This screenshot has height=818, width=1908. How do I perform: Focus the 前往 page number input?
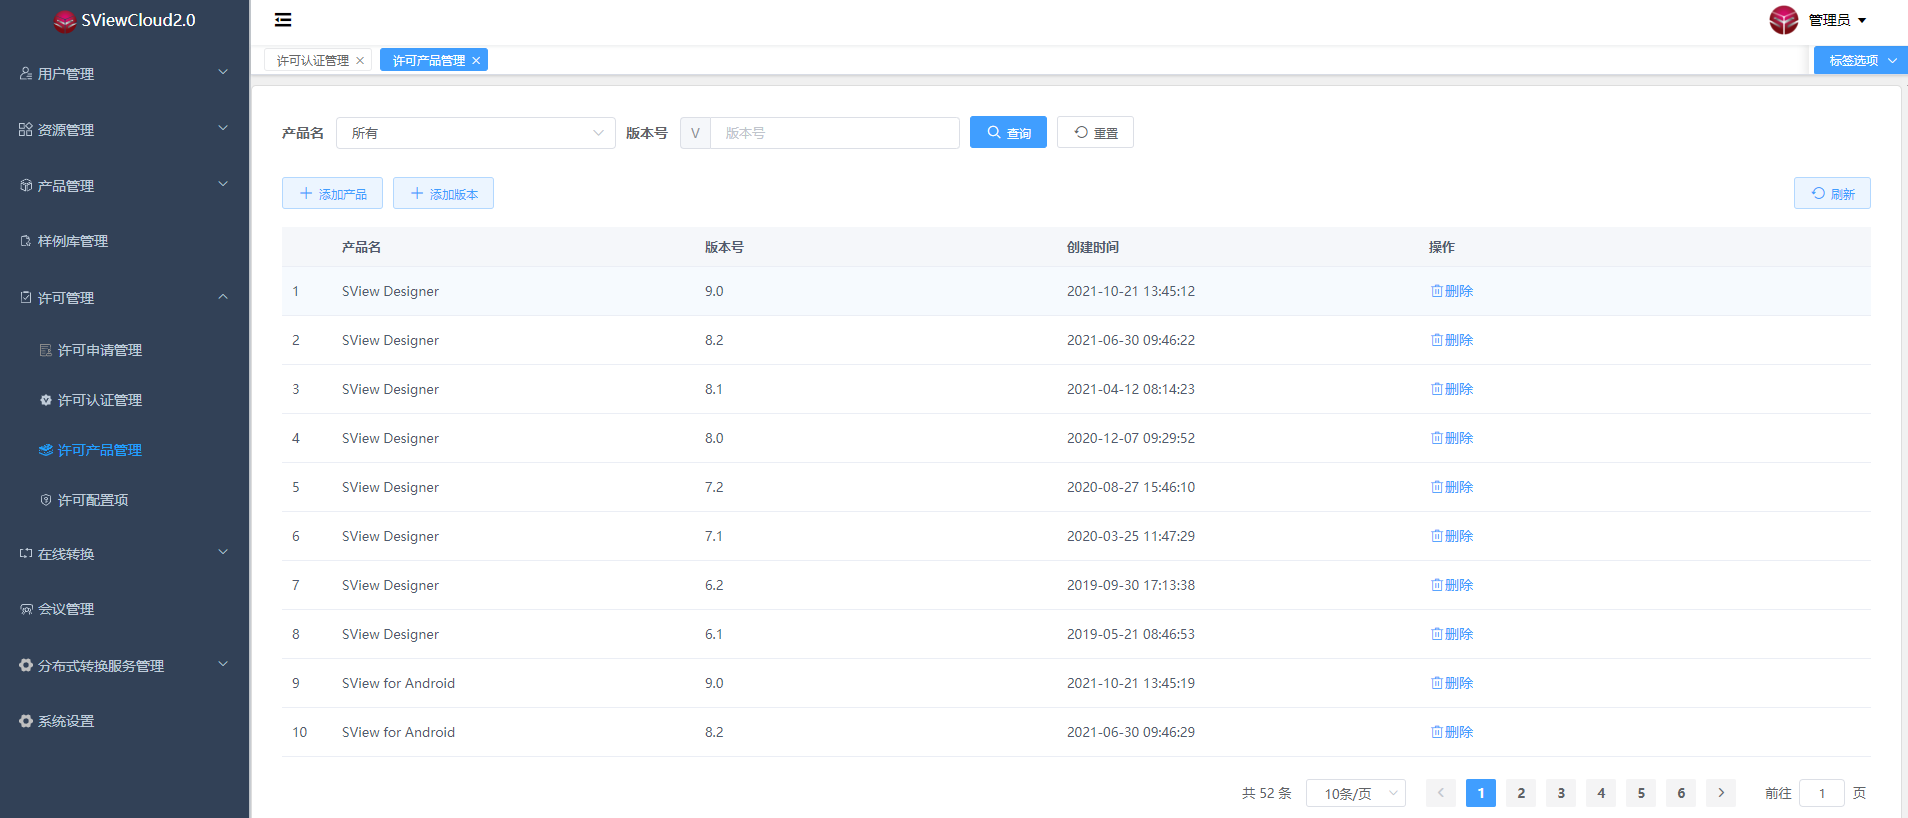pos(1822,793)
